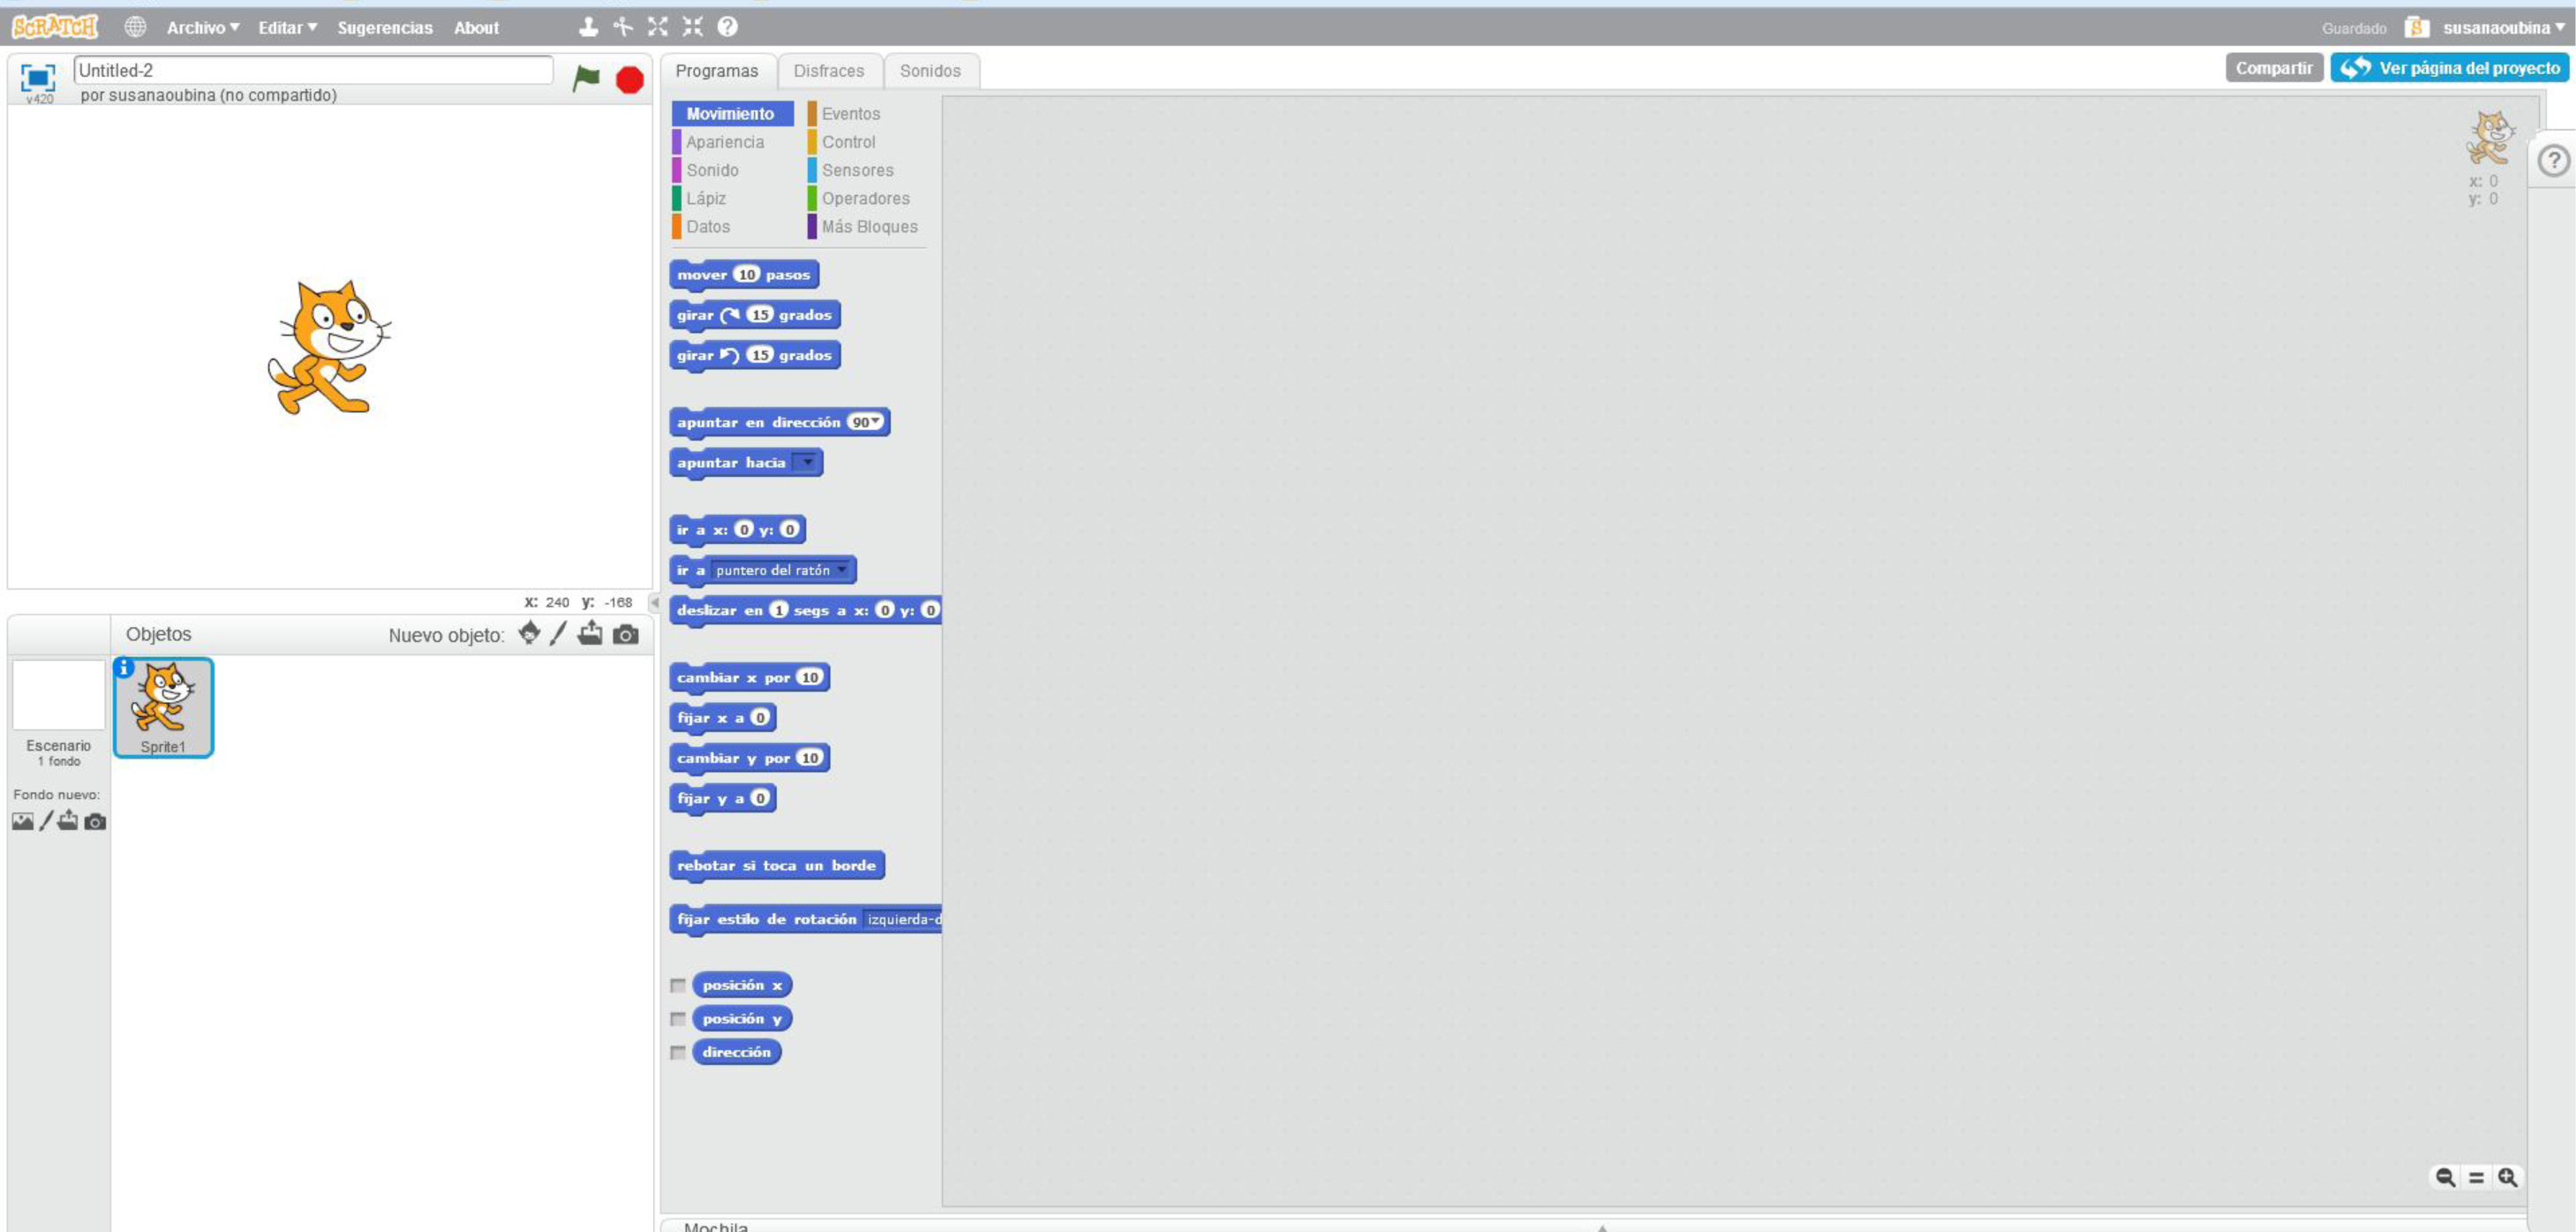Take new sprite photo with camera icon
Image resolution: width=2576 pixels, height=1232 pixels.
pos(625,634)
